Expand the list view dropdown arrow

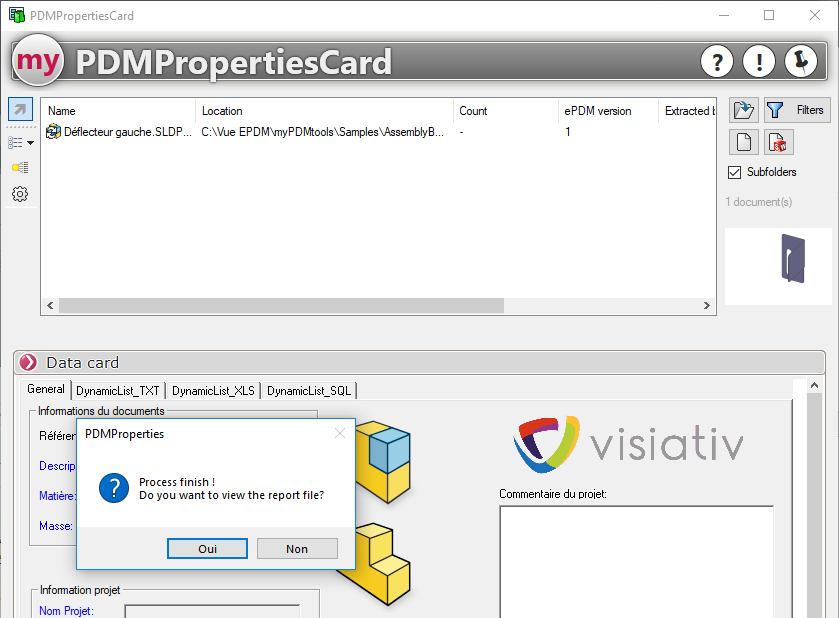[31, 143]
